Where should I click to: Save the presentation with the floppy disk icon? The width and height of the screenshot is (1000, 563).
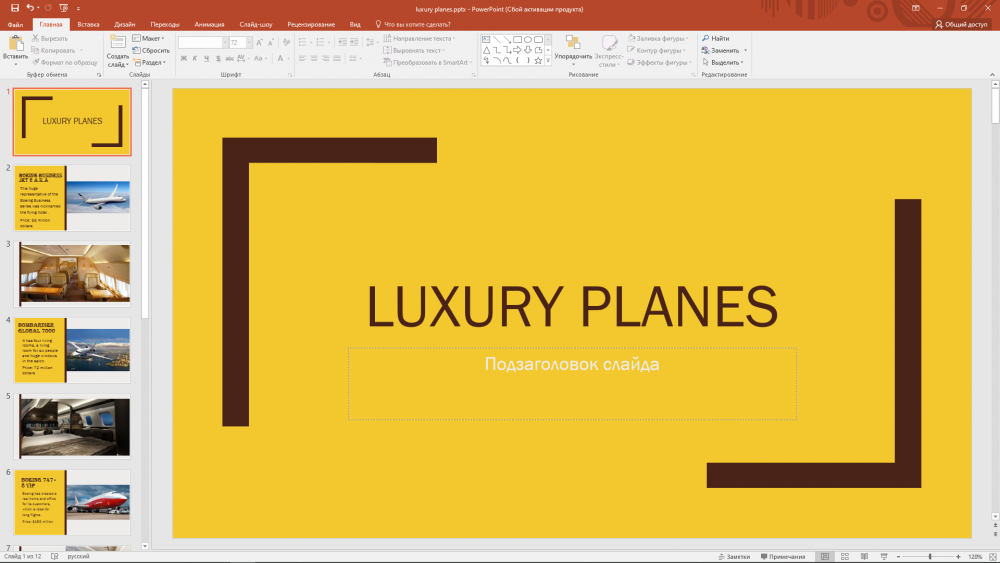pyautogui.click(x=15, y=8)
